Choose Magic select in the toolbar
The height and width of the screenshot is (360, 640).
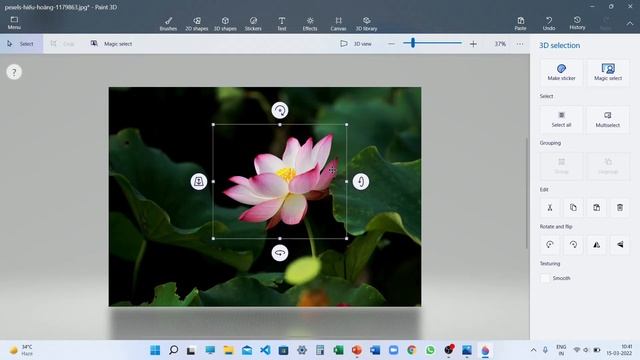coord(111,44)
